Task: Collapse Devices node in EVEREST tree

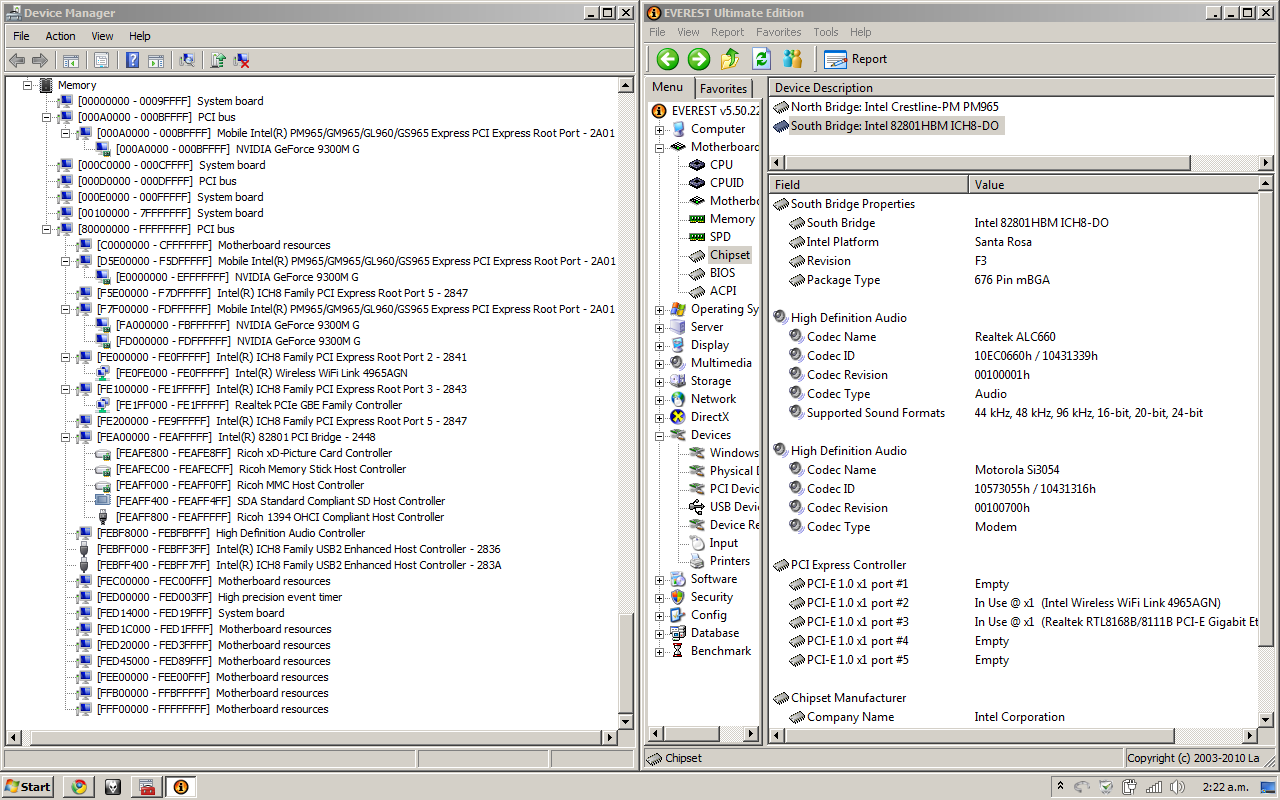Action: [660, 436]
